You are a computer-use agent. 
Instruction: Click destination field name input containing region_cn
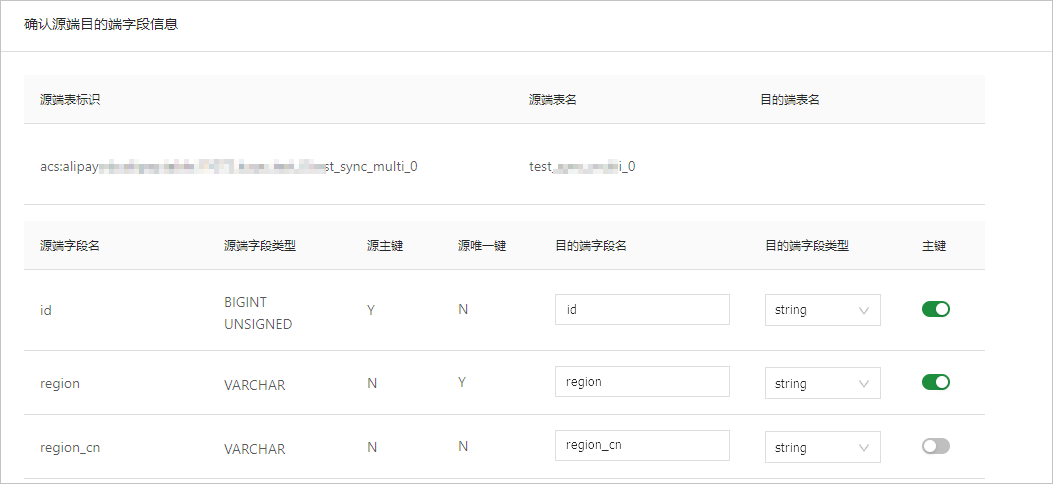(642, 446)
